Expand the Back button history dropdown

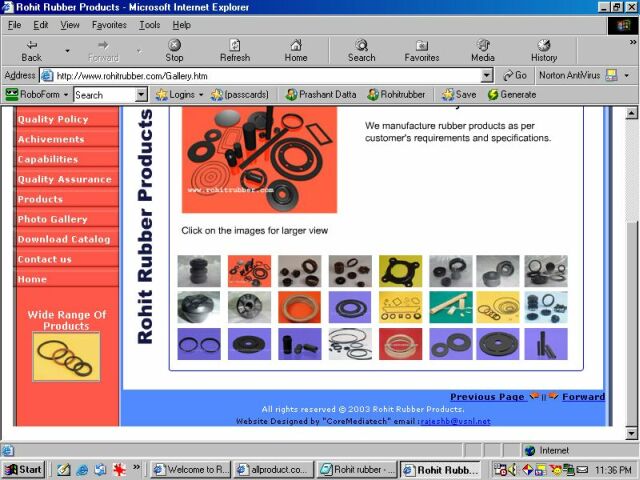coord(67,51)
